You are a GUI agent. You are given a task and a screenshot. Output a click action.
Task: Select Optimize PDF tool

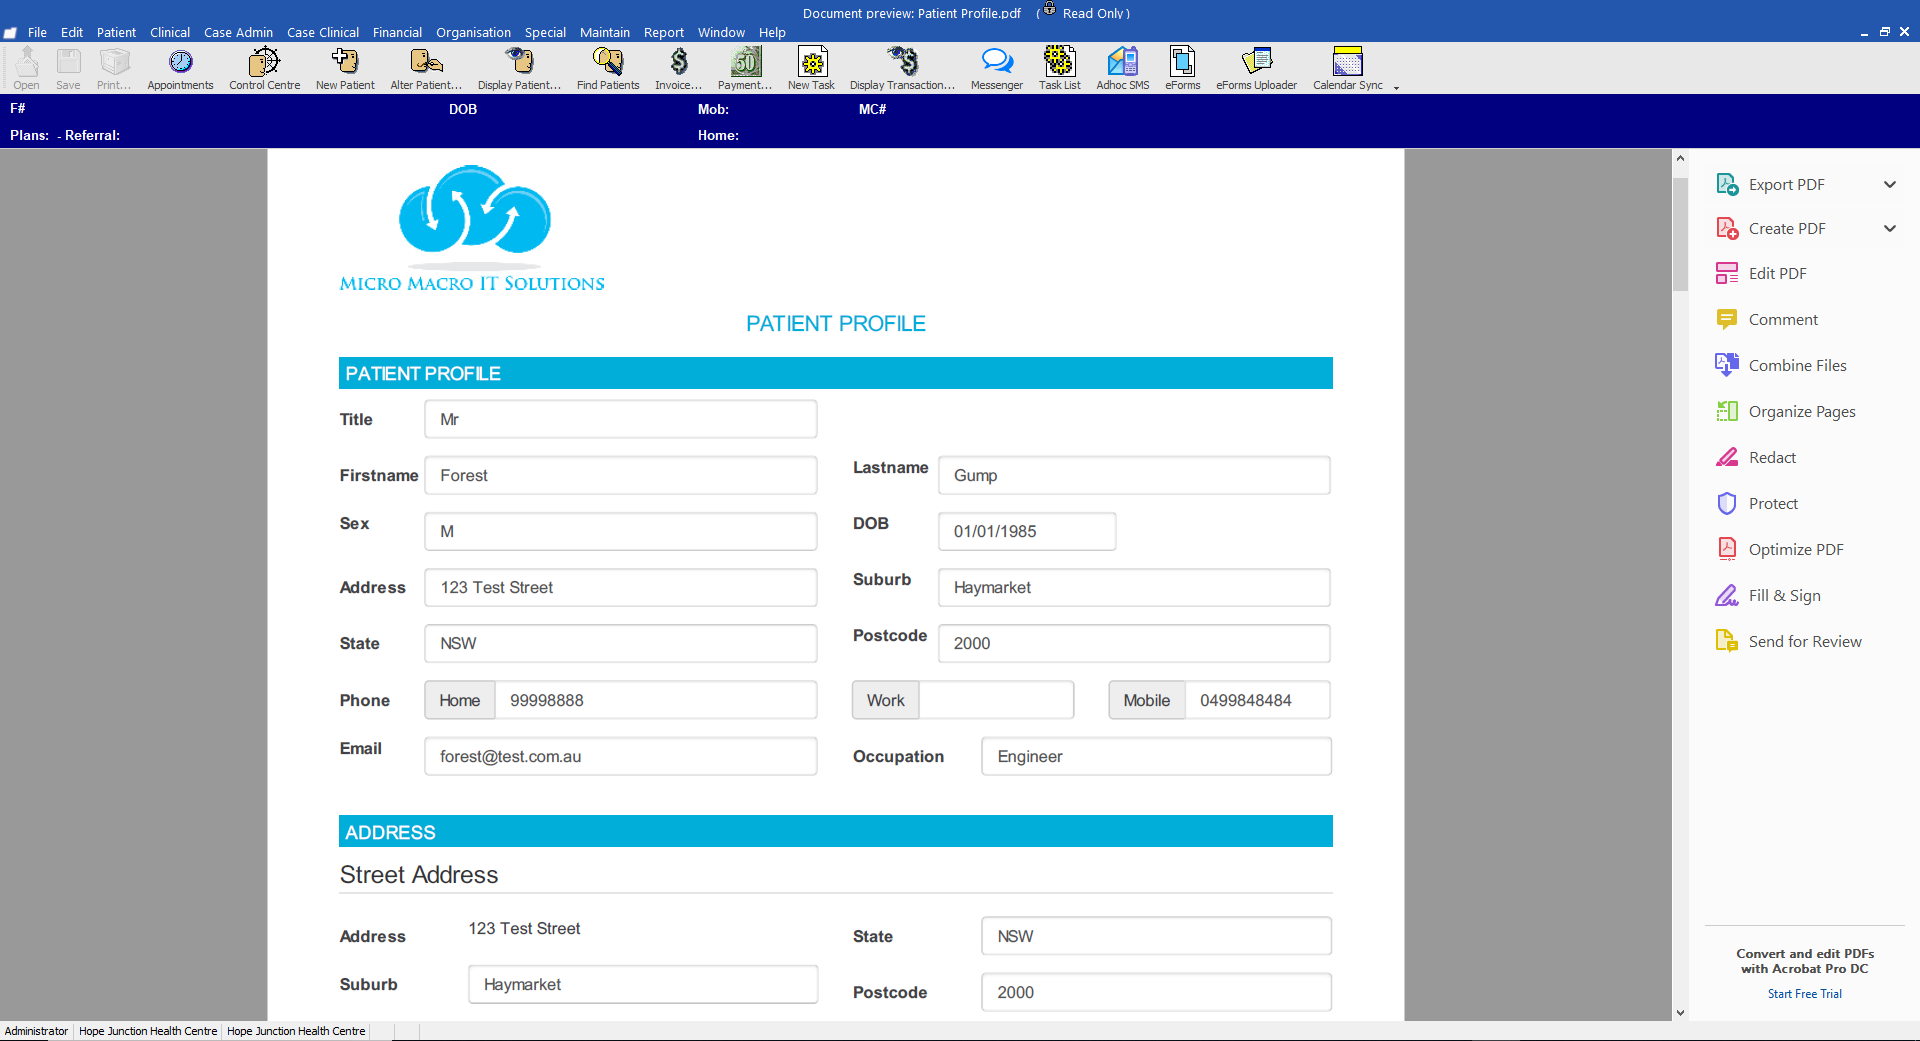tap(1796, 549)
